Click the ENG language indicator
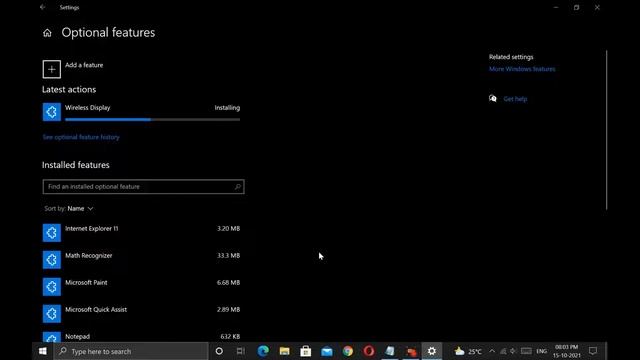Image resolution: width=640 pixels, height=360 pixels. [542, 351]
